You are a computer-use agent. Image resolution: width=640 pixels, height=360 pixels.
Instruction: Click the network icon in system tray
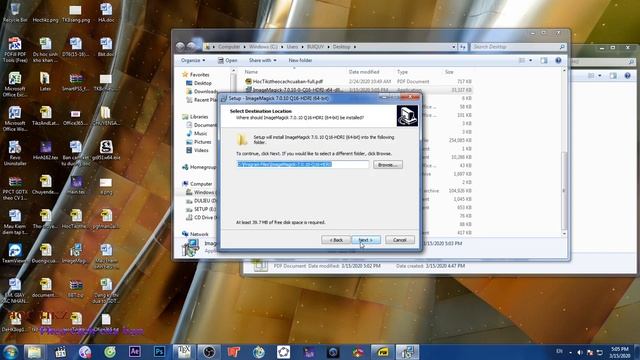point(599,352)
